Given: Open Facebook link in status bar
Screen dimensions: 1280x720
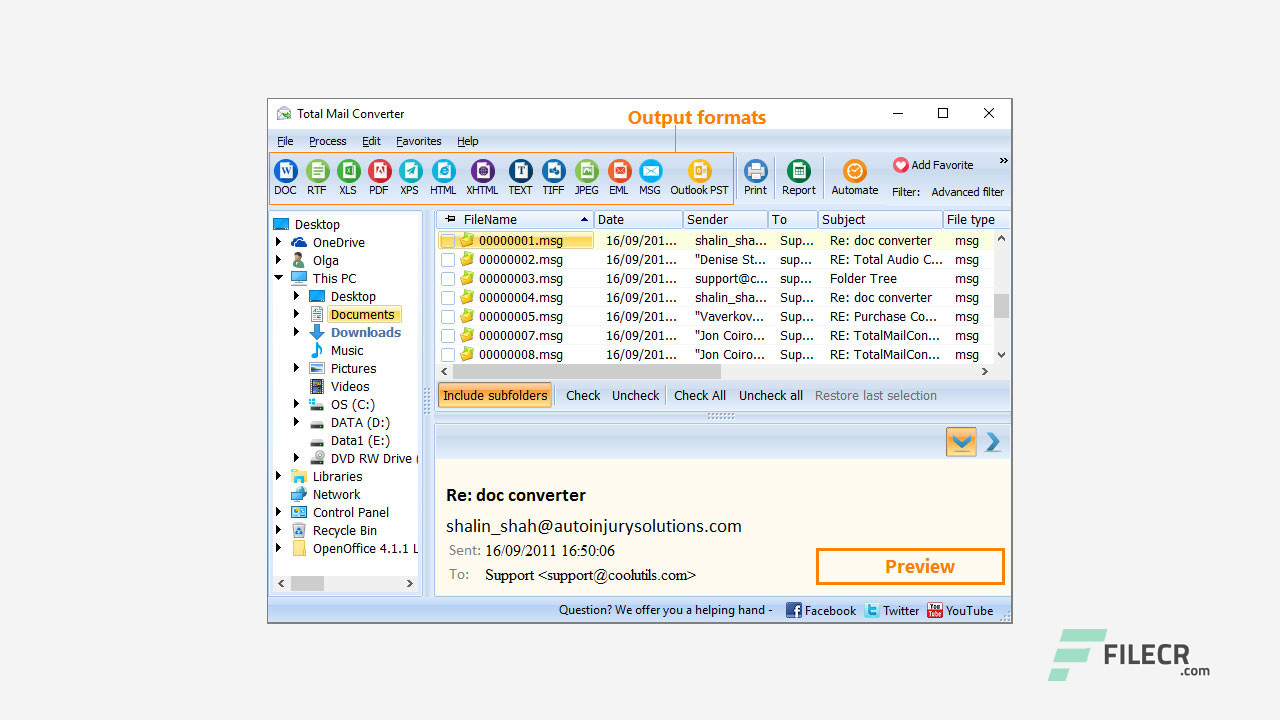Looking at the screenshot, I should 821,610.
